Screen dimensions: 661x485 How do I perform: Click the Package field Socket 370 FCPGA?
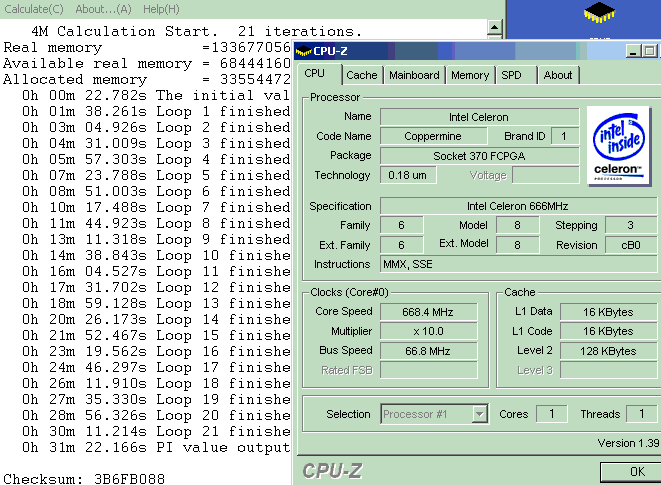(x=479, y=156)
